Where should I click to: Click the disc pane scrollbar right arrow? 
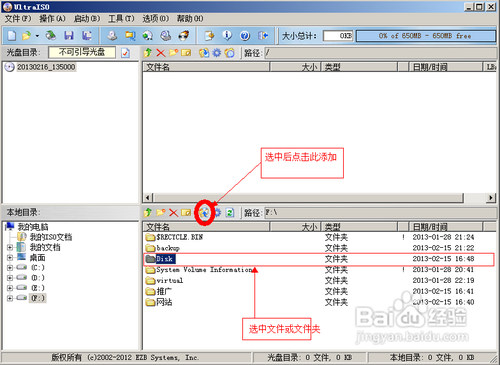click(x=490, y=197)
